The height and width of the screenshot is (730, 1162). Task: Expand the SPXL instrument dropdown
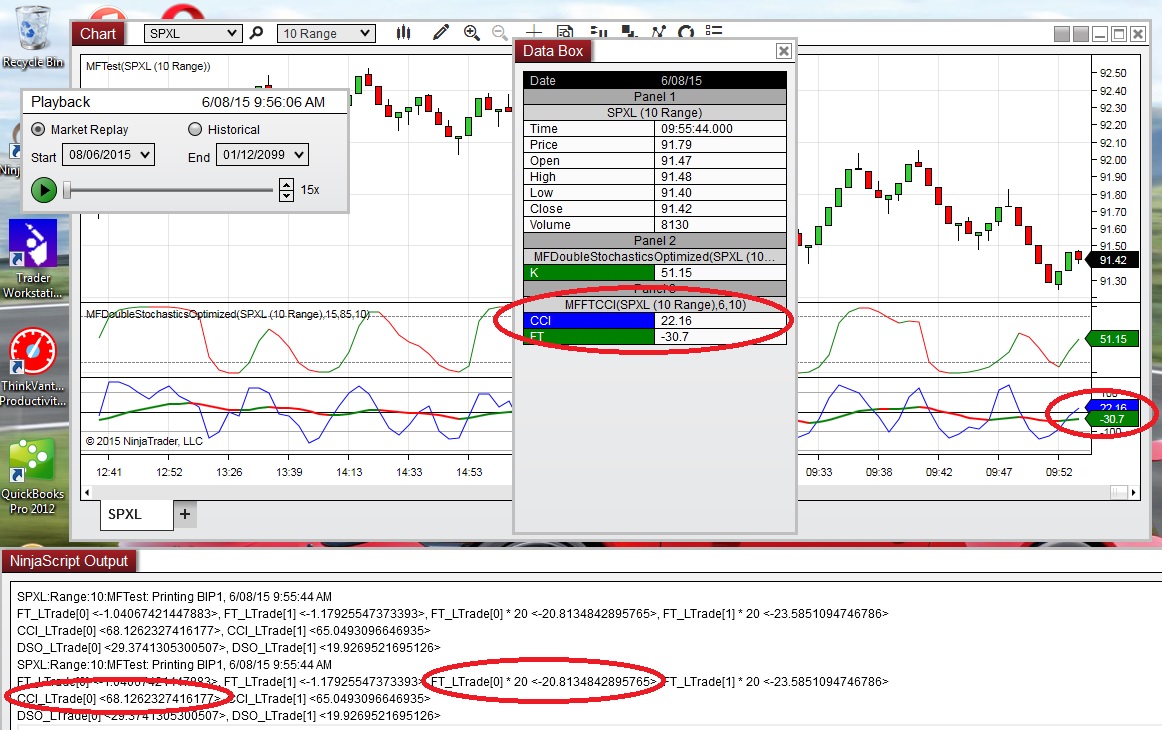coord(192,33)
